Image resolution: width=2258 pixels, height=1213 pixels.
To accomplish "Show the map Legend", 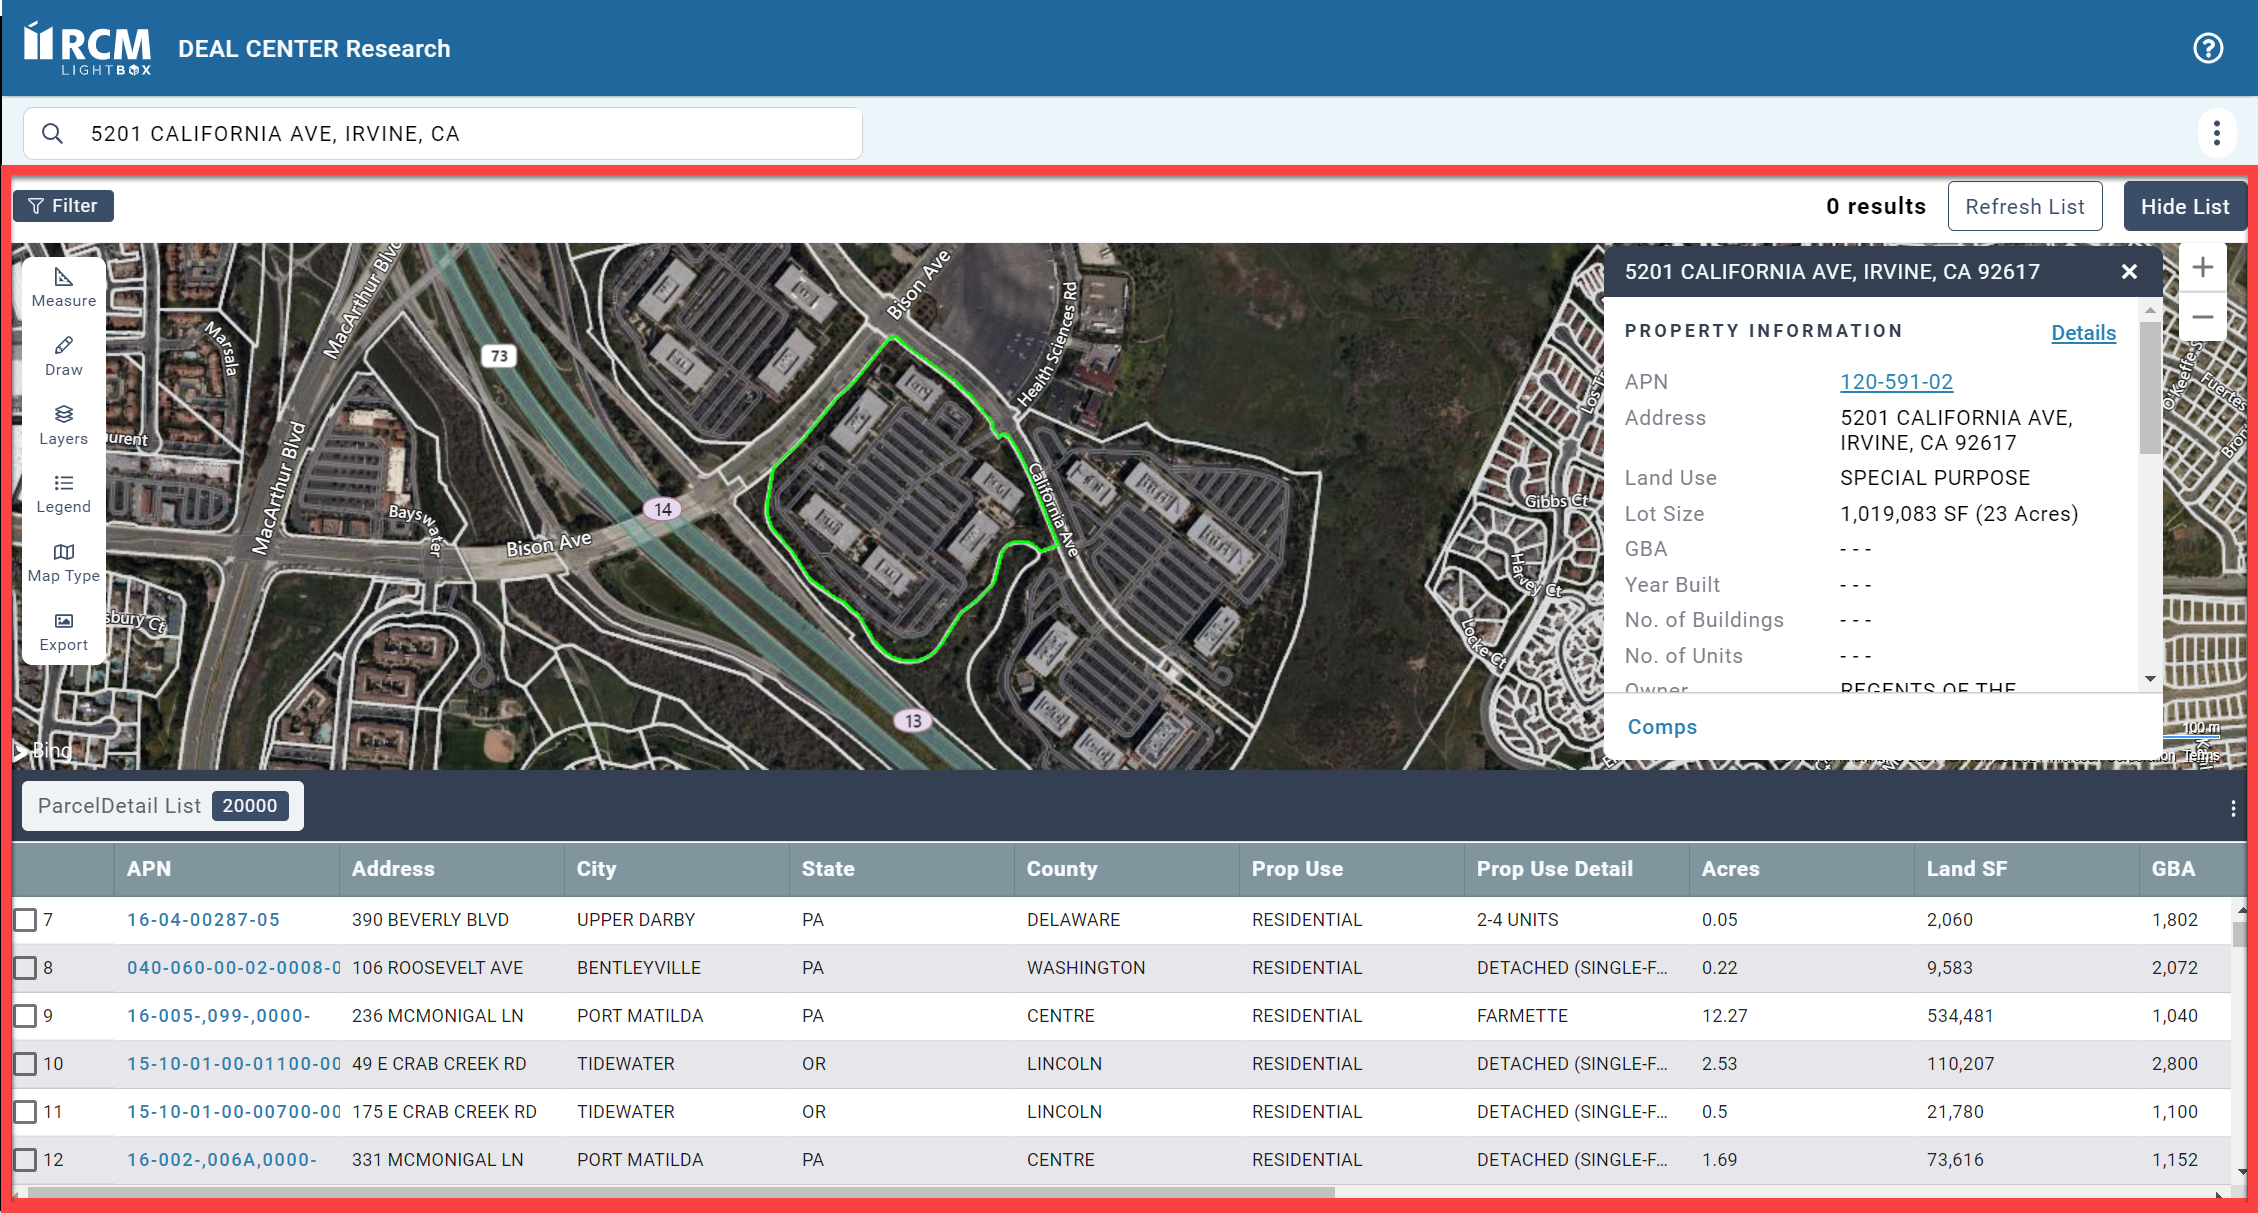I will [63, 493].
